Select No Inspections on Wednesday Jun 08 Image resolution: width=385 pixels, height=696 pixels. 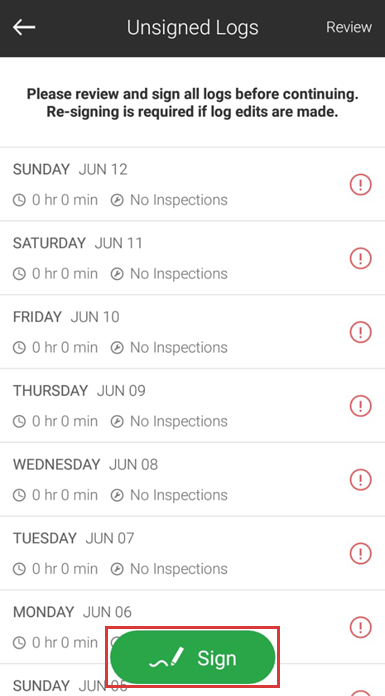pyautogui.click(x=179, y=495)
